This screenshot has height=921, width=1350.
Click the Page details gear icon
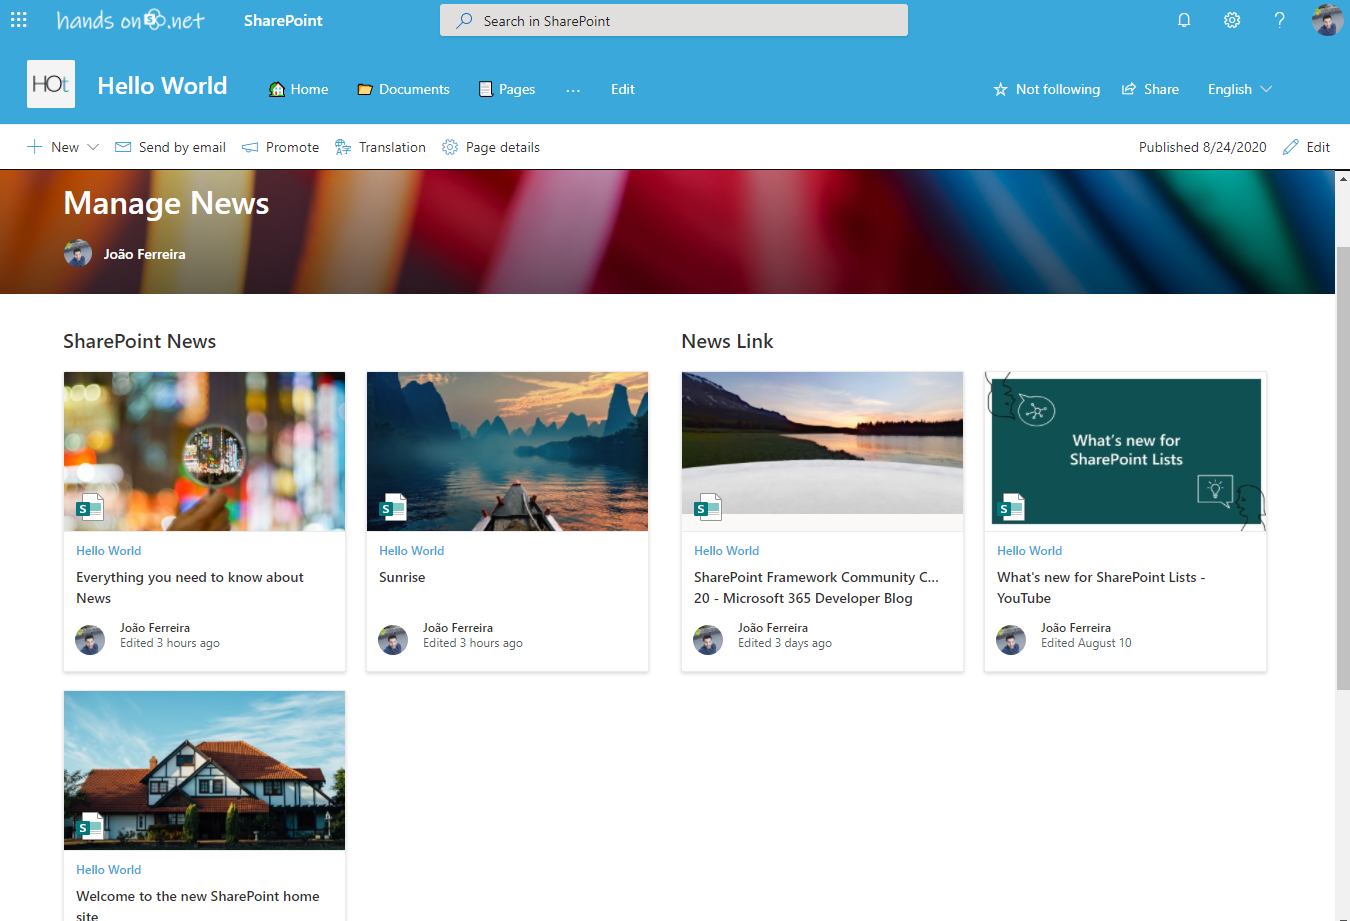[450, 147]
